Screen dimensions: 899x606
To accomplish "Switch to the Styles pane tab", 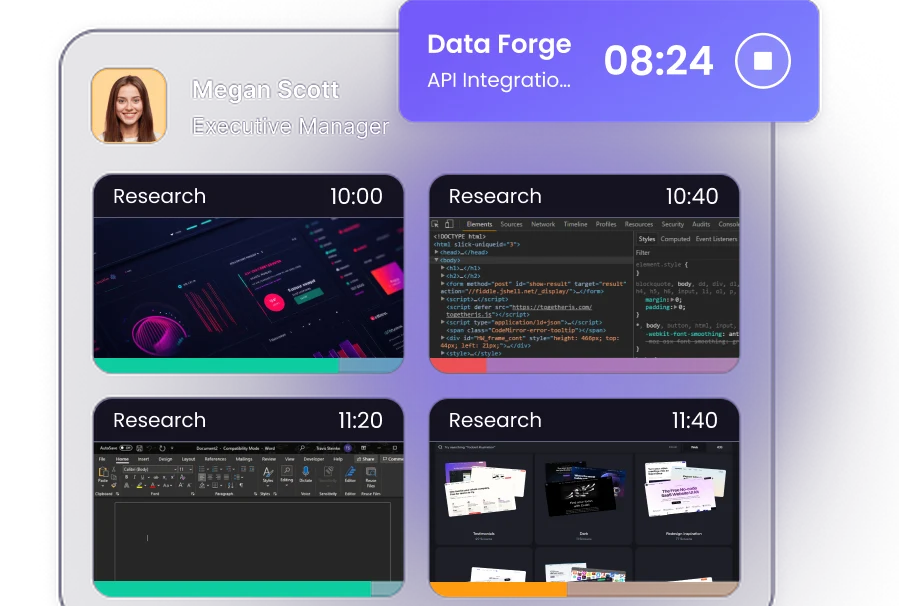I will pyautogui.click(x=646, y=239).
